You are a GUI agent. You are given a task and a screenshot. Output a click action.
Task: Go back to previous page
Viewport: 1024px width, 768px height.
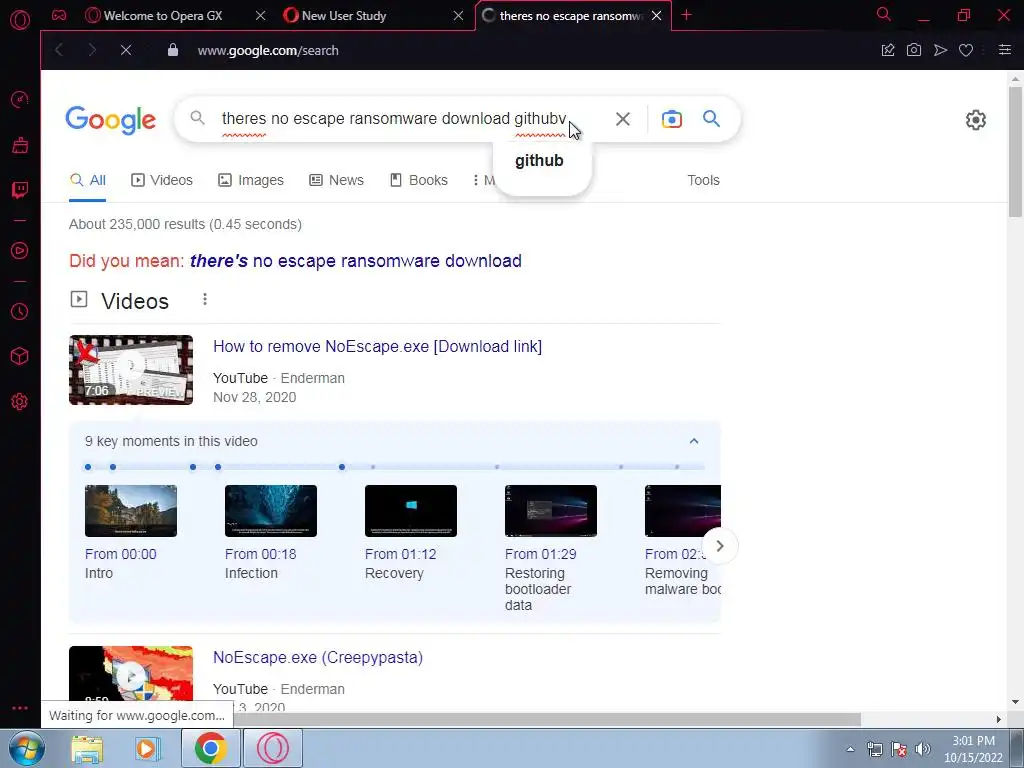[59, 50]
